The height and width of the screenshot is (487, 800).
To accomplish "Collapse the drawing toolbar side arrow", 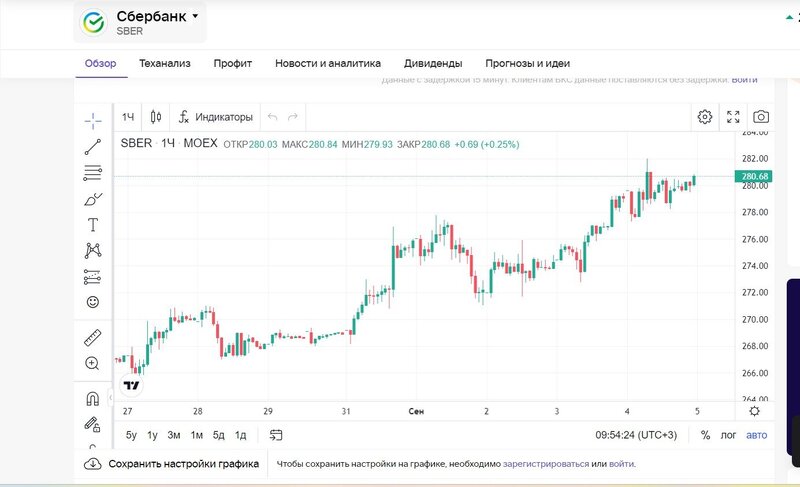I will click(x=110, y=398).
